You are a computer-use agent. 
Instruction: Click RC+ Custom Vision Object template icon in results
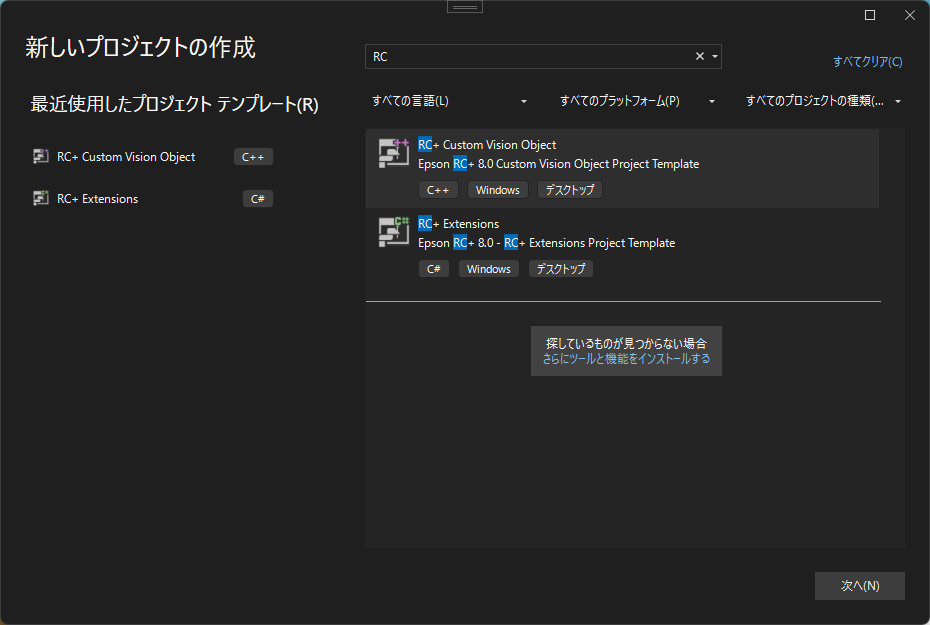394,153
